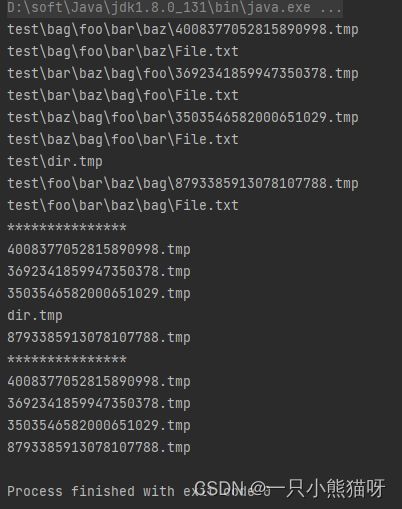The image size is (402, 509).
Task: Click the standalone dir.tmp line
Action: coord(35,315)
